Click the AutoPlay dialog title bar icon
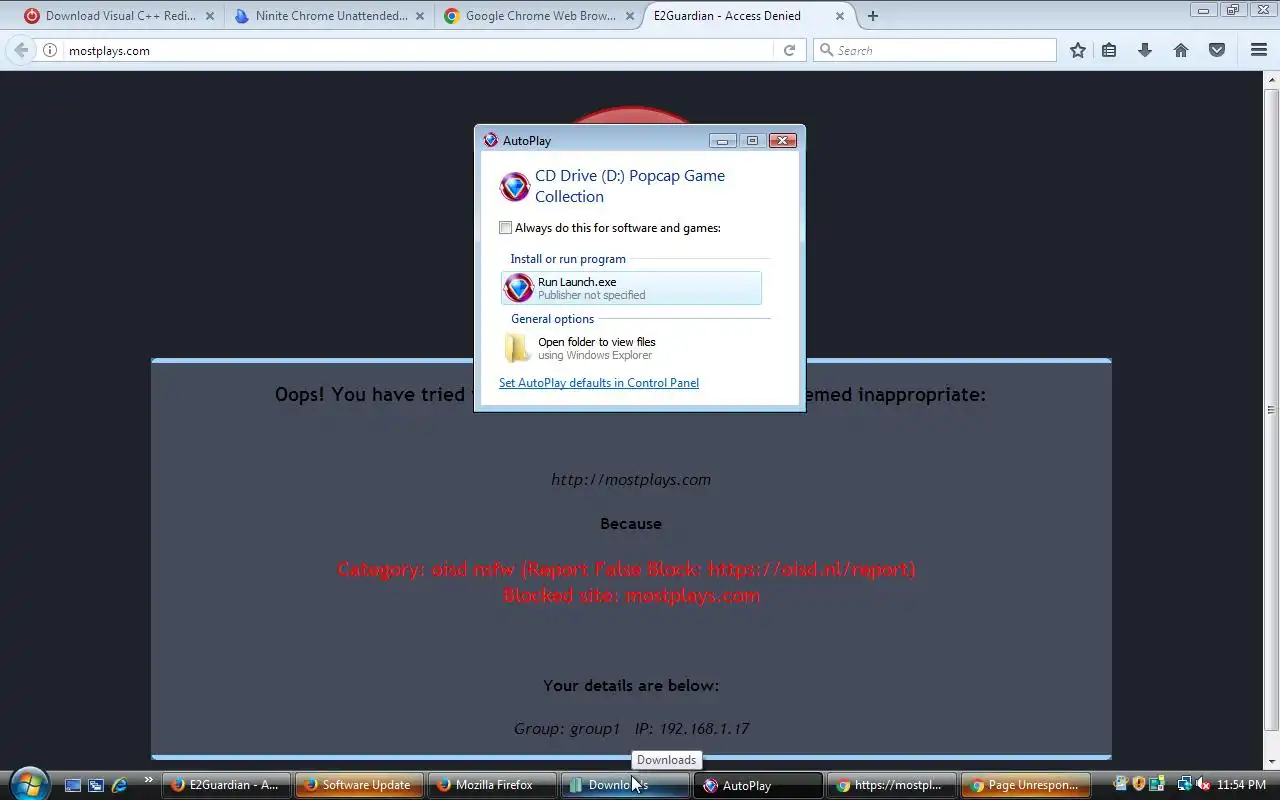Screen dimensions: 1280x800 coord(490,140)
